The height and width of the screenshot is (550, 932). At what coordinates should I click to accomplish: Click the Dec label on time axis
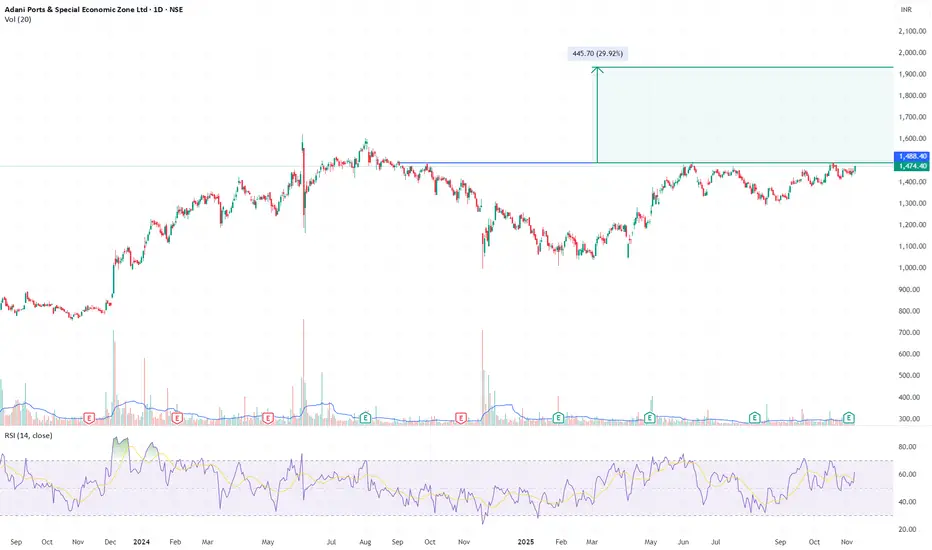110,542
